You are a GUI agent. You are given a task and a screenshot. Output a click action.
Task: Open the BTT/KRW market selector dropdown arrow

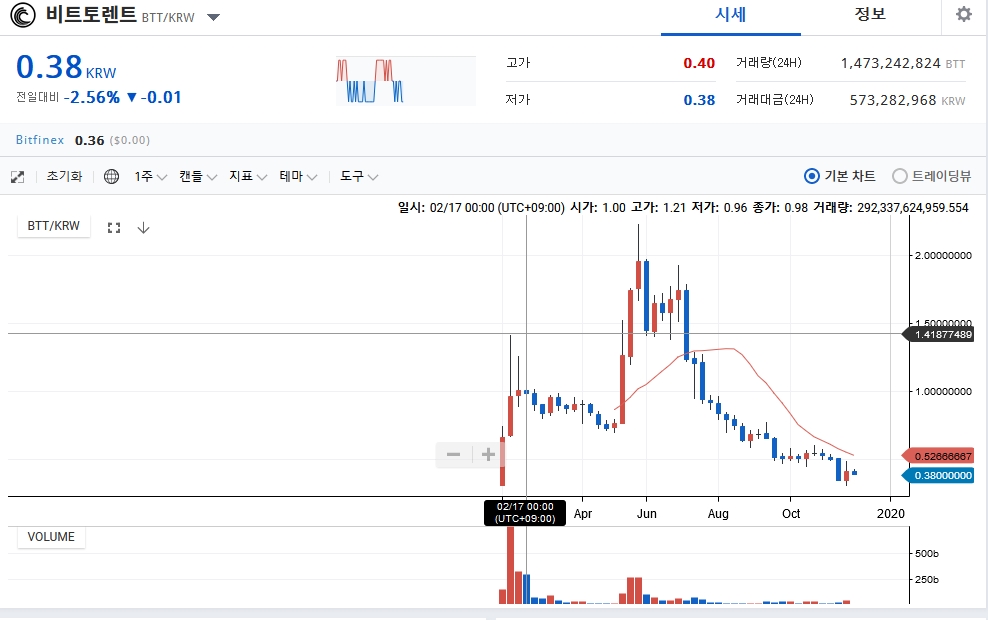tap(214, 17)
